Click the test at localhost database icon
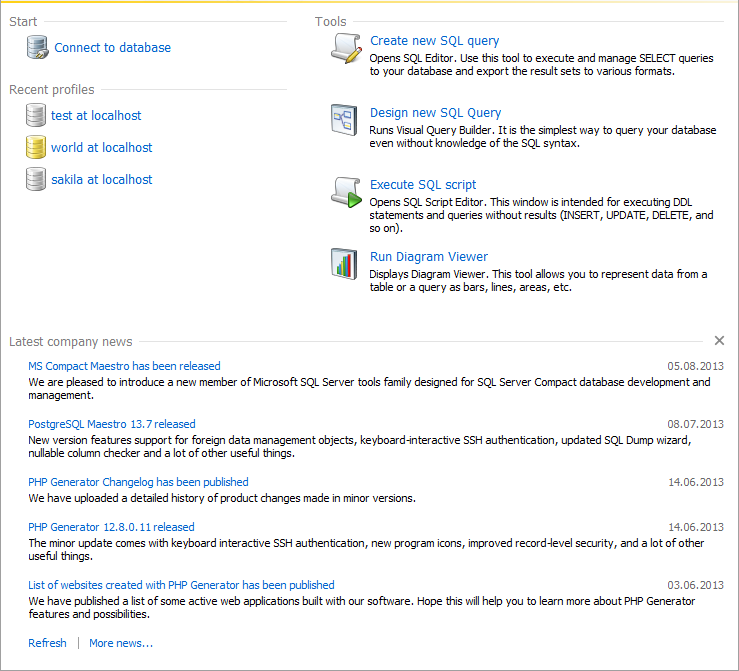This screenshot has width=739, height=671. pos(36,115)
